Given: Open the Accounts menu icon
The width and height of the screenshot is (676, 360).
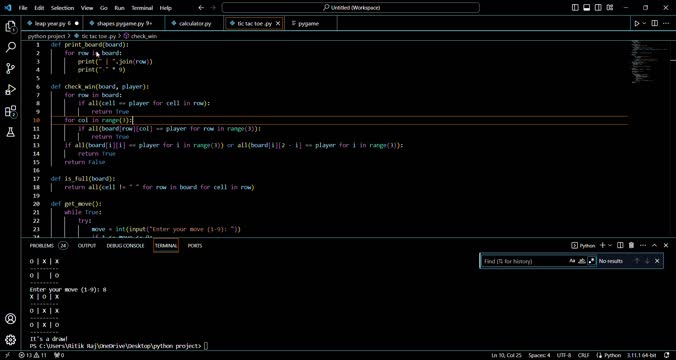Looking at the screenshot, I should (10, 319).
